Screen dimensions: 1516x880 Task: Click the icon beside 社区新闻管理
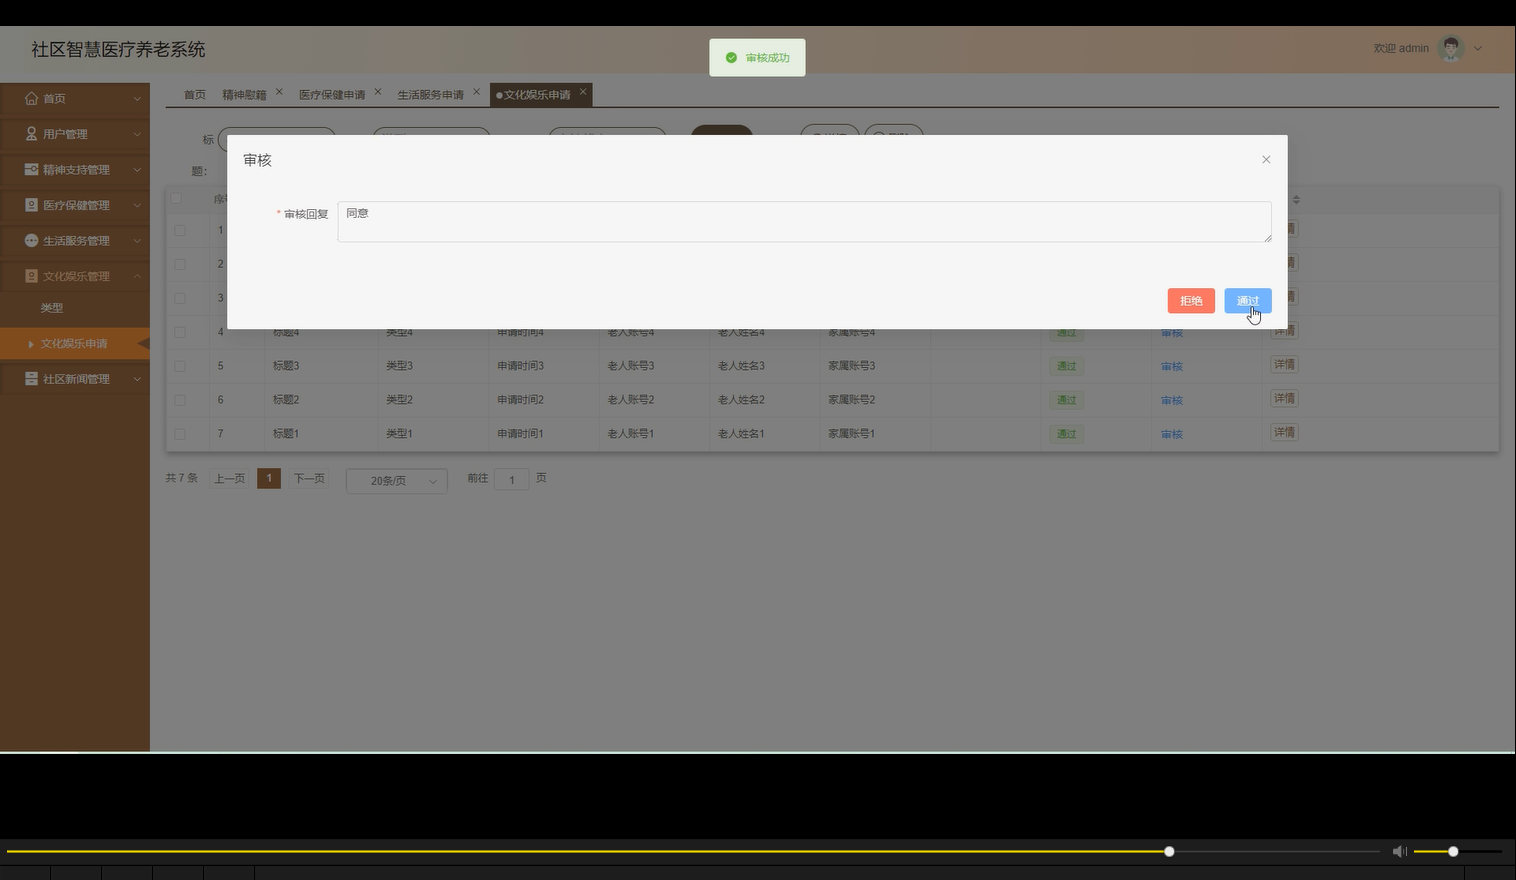[x=31, y=379]
